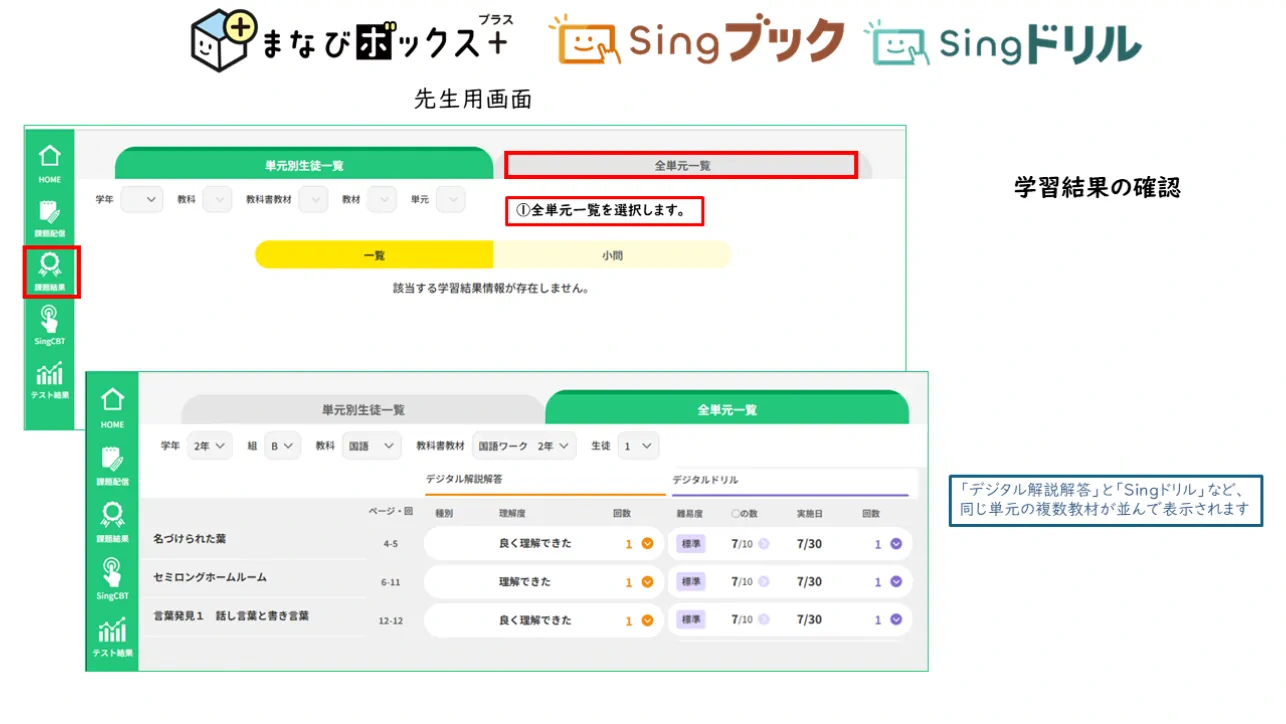
Task: Select the gray 単元別生徒一覧 tab
Action: [363, 410]
